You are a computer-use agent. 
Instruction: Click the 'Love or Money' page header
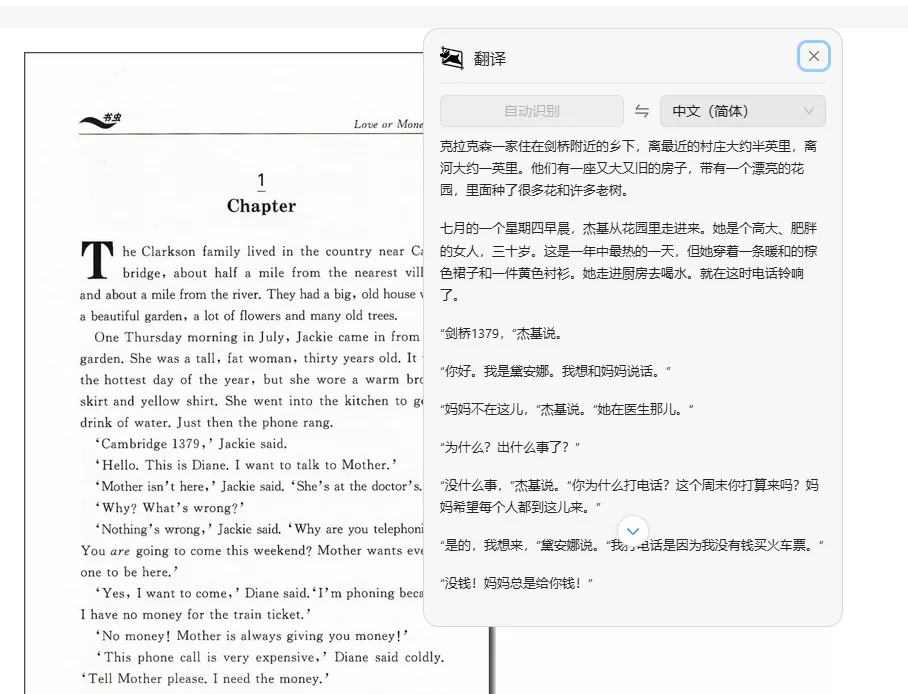pyautogui.click(x=388, y=125)
